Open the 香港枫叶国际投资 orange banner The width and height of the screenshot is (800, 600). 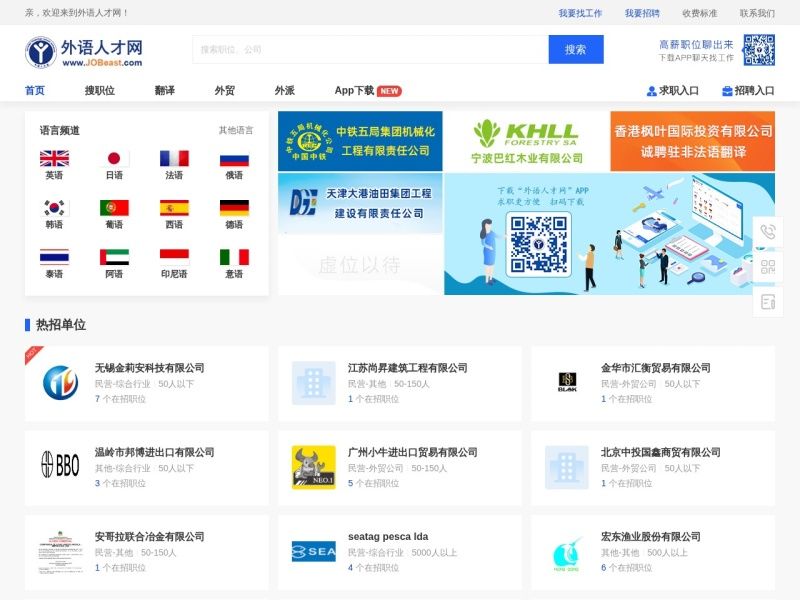(x=693, y=141)
